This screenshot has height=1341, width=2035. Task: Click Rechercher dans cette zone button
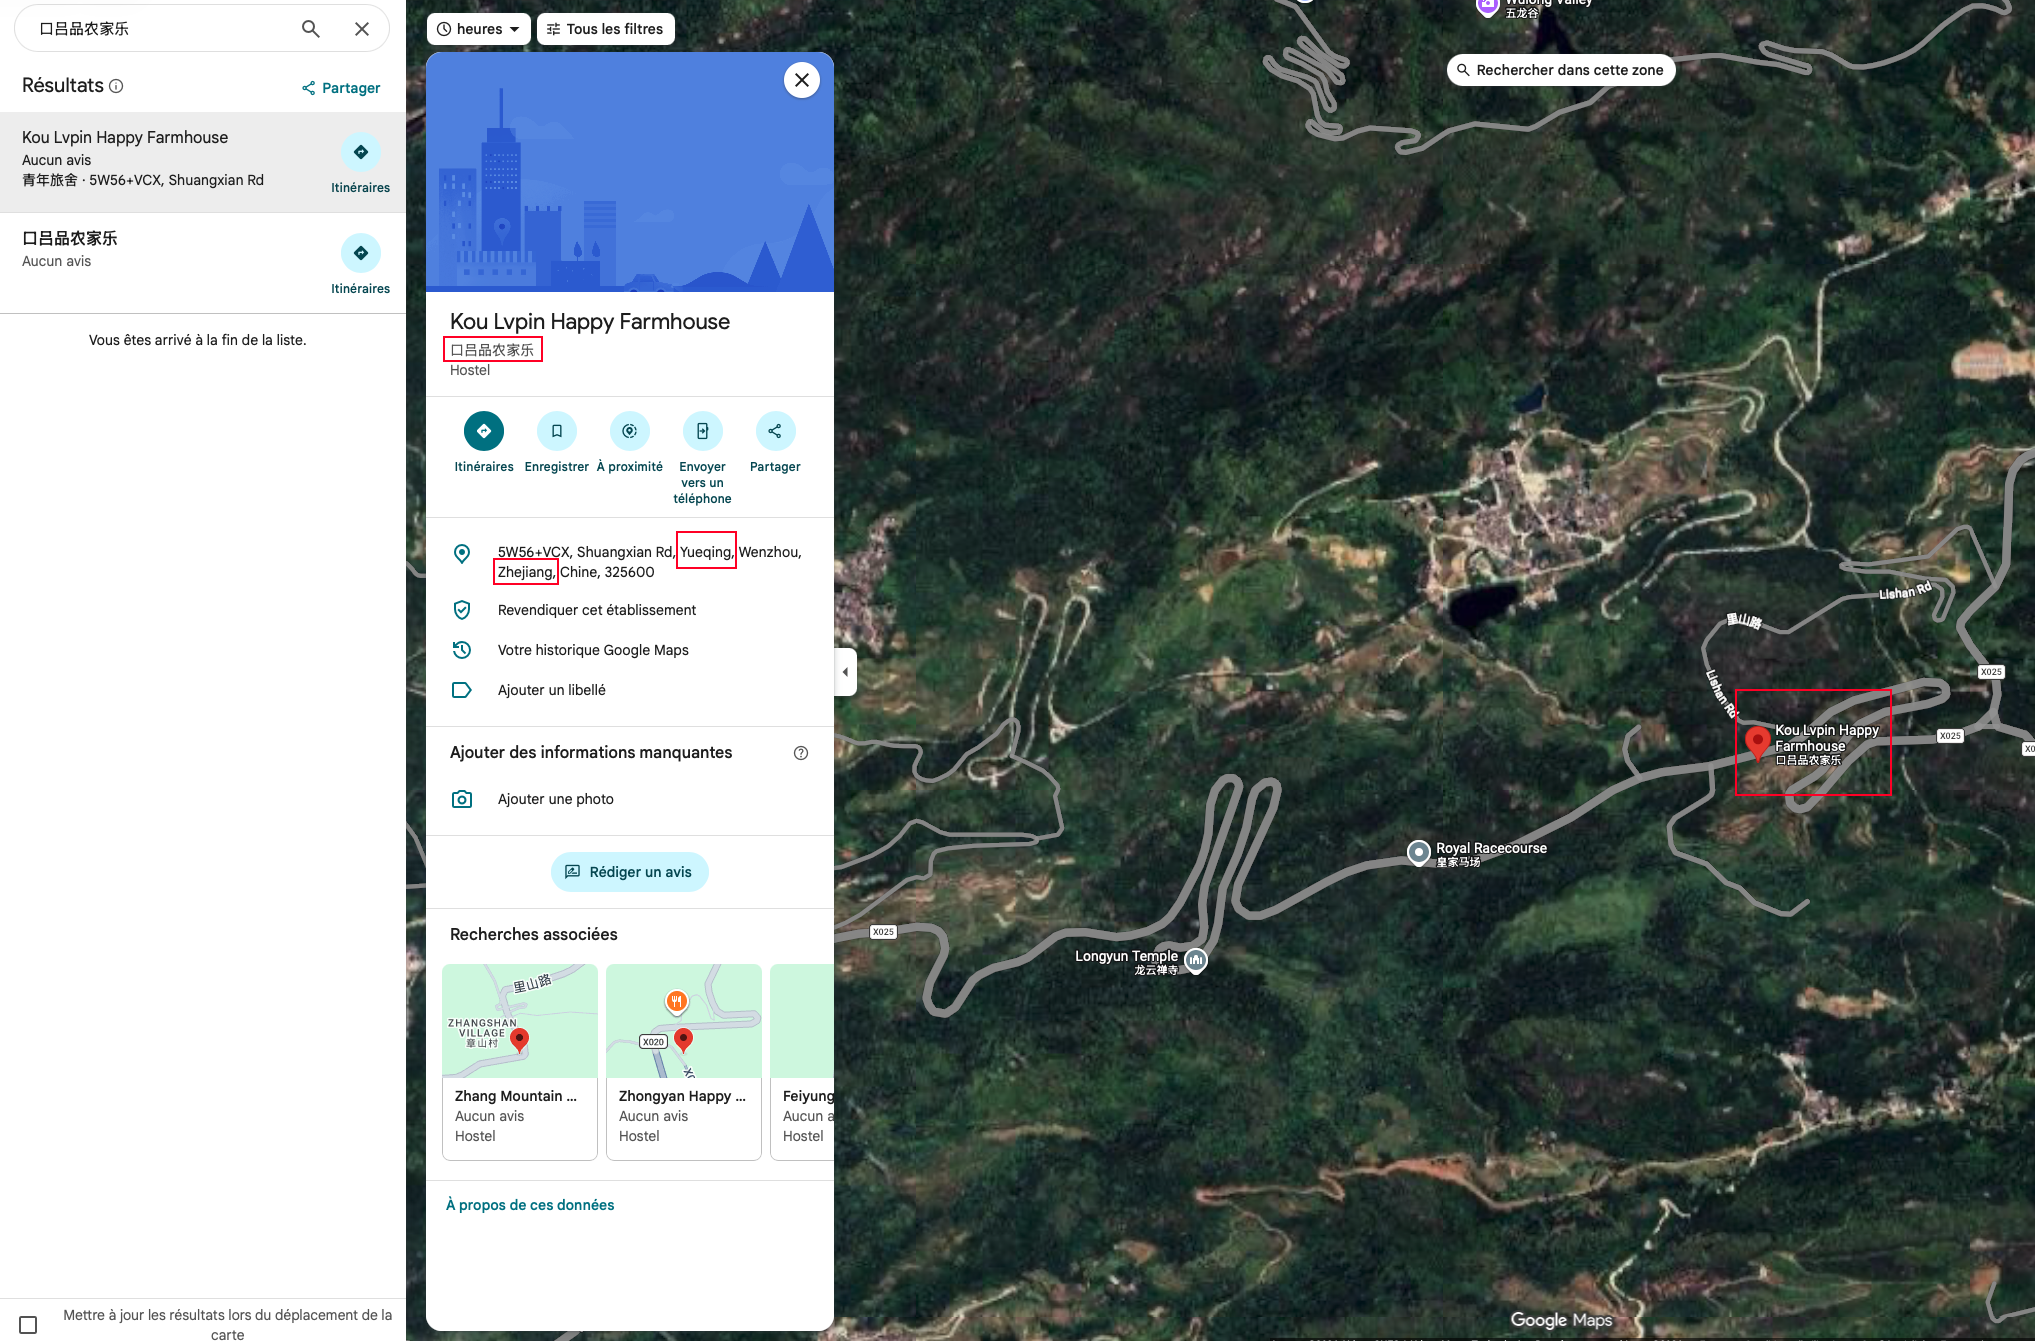[x=1561, y=70]
